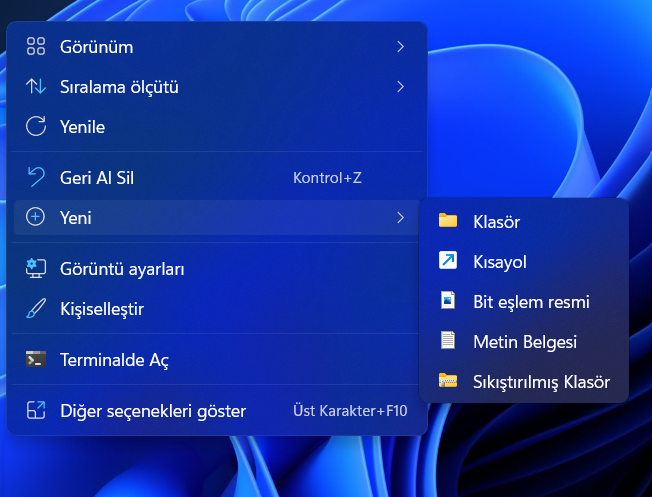Open Görüntü ayarları from the menu
Viewport: 652px width, 497px height.
[x=217, y=269]
